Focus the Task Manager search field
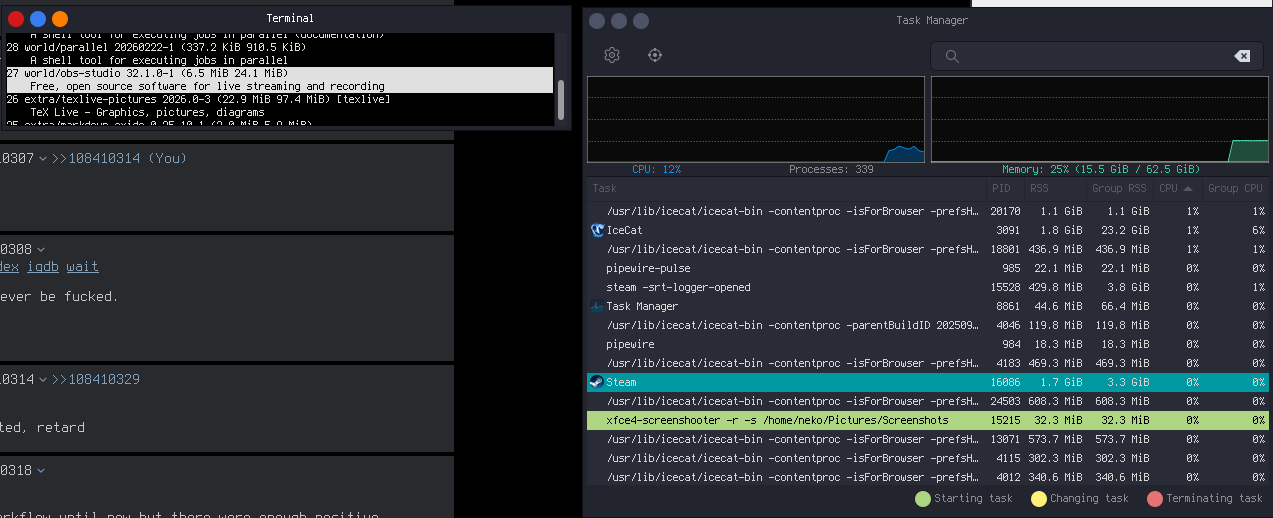Screen dimensions: 1273x518 [x=1095, y=56]
